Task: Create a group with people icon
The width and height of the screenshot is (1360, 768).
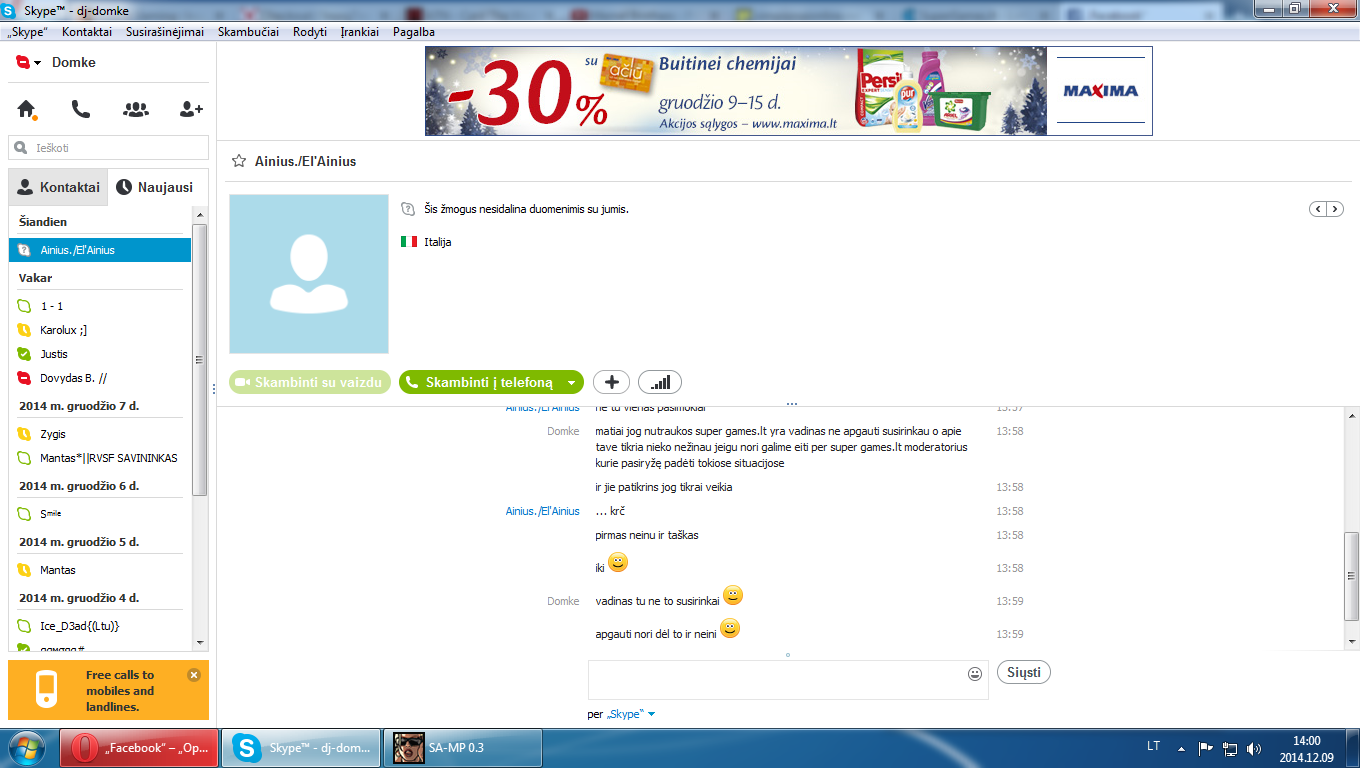Action: (136, 109)
